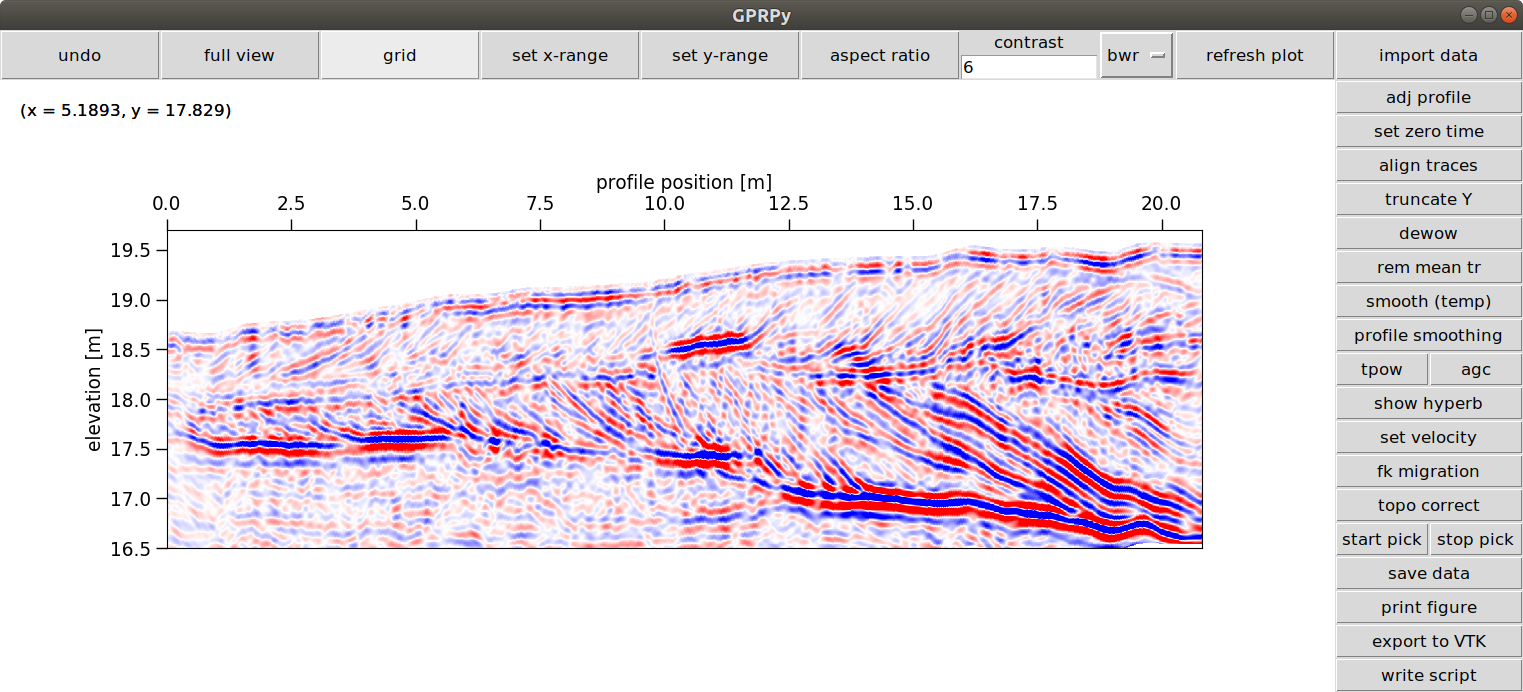Click the 'profile position [m]' axis label
Image resolution: width=1523 pixels, height=692 pixels.
point(684,182)
